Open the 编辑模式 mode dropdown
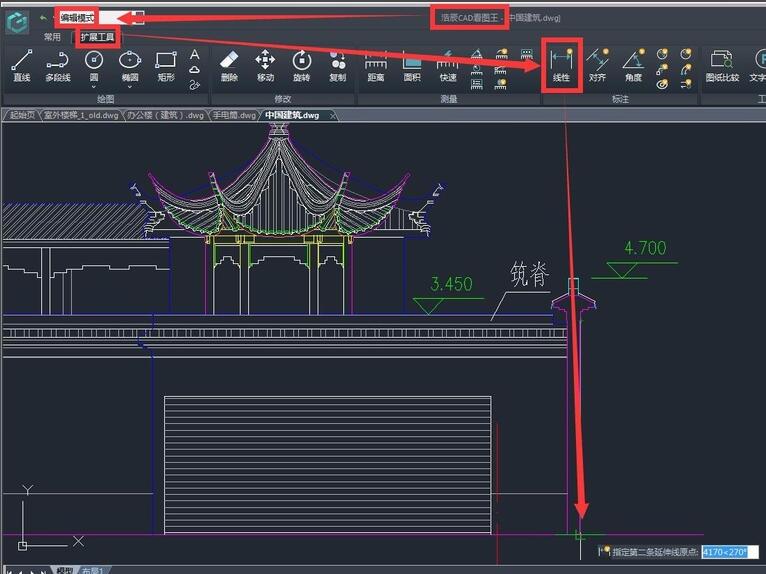Viewport: 766px width, 574px height. click(x=137, y=18)
